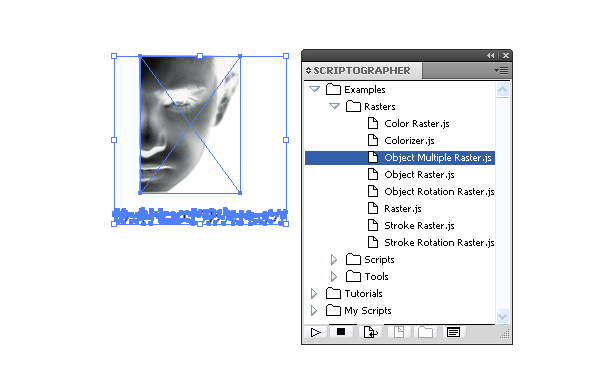Image resolution: width=600 pixels, height=384 pixels.
Task: Select the face raster image on canvas
Action: 190,125
